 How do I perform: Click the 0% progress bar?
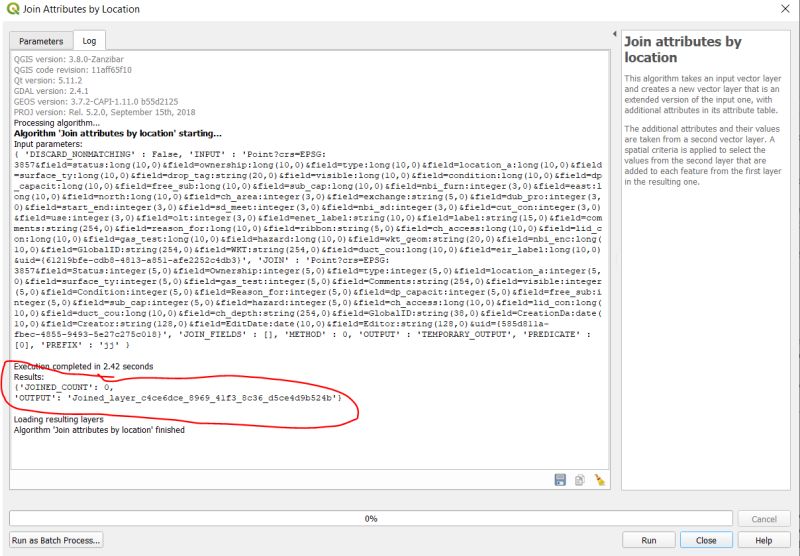(x=371, y=519)
